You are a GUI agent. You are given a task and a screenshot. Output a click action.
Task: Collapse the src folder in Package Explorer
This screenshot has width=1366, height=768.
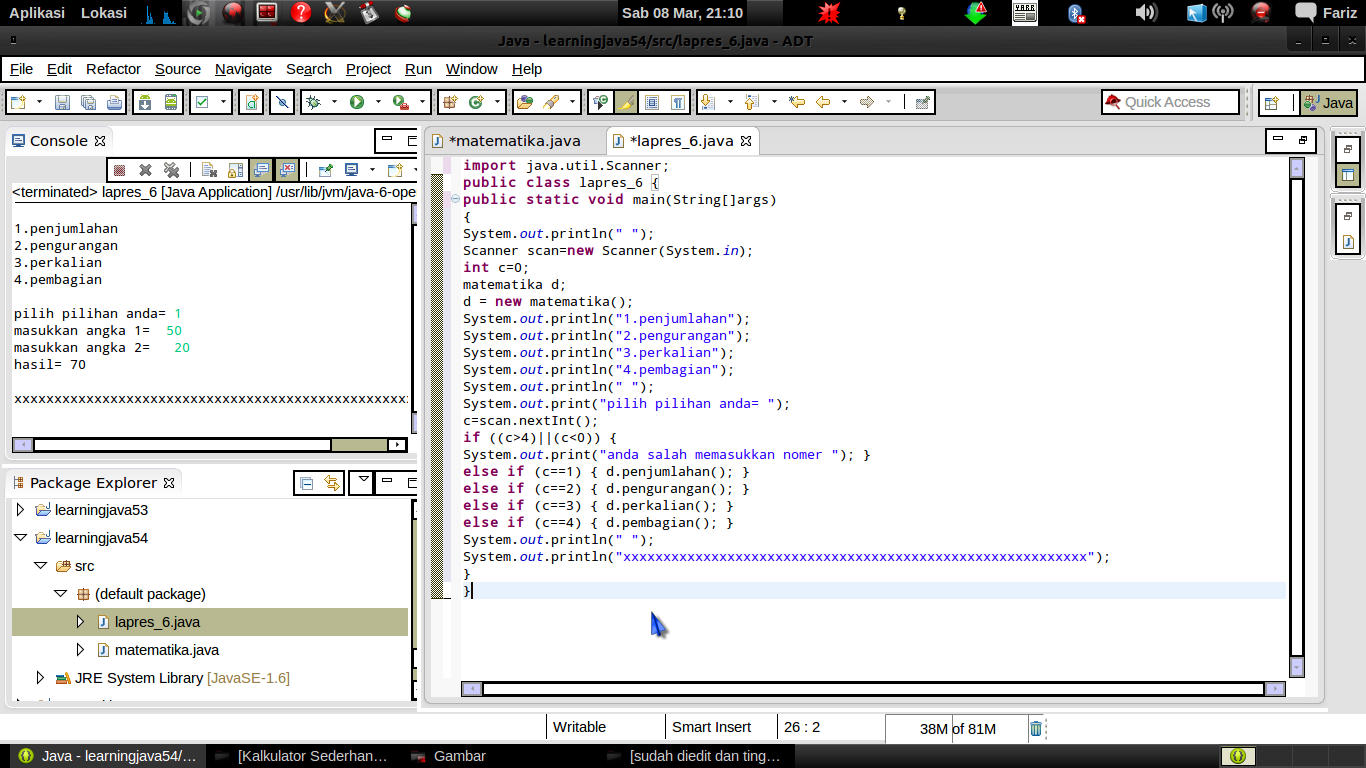click(40, 566)
